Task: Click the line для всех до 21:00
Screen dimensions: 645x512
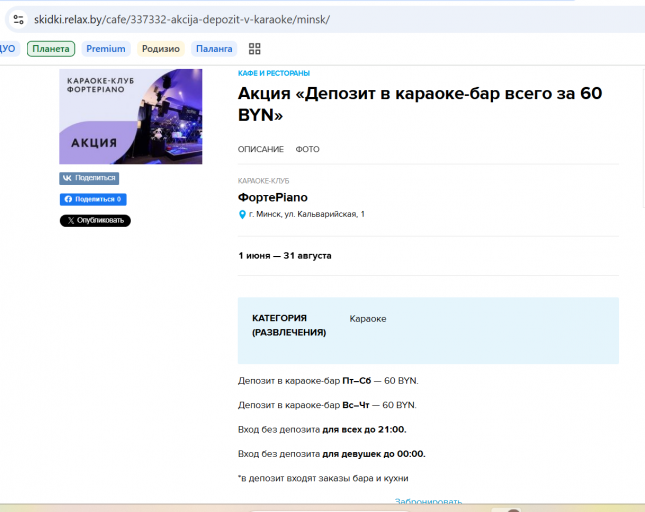Action: pyautogui.click(x=322, y=430)
